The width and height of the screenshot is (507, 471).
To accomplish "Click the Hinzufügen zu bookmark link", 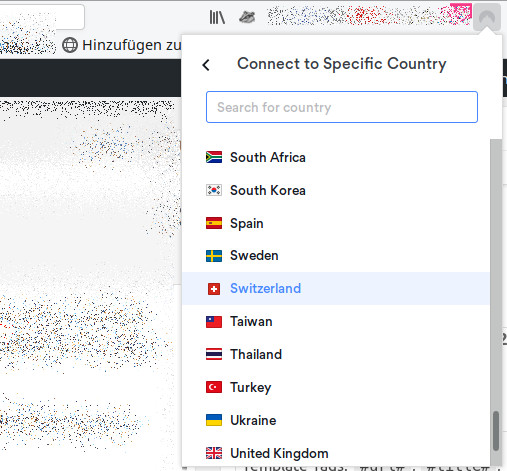I will pyautogui.click(x=122, y=45).
